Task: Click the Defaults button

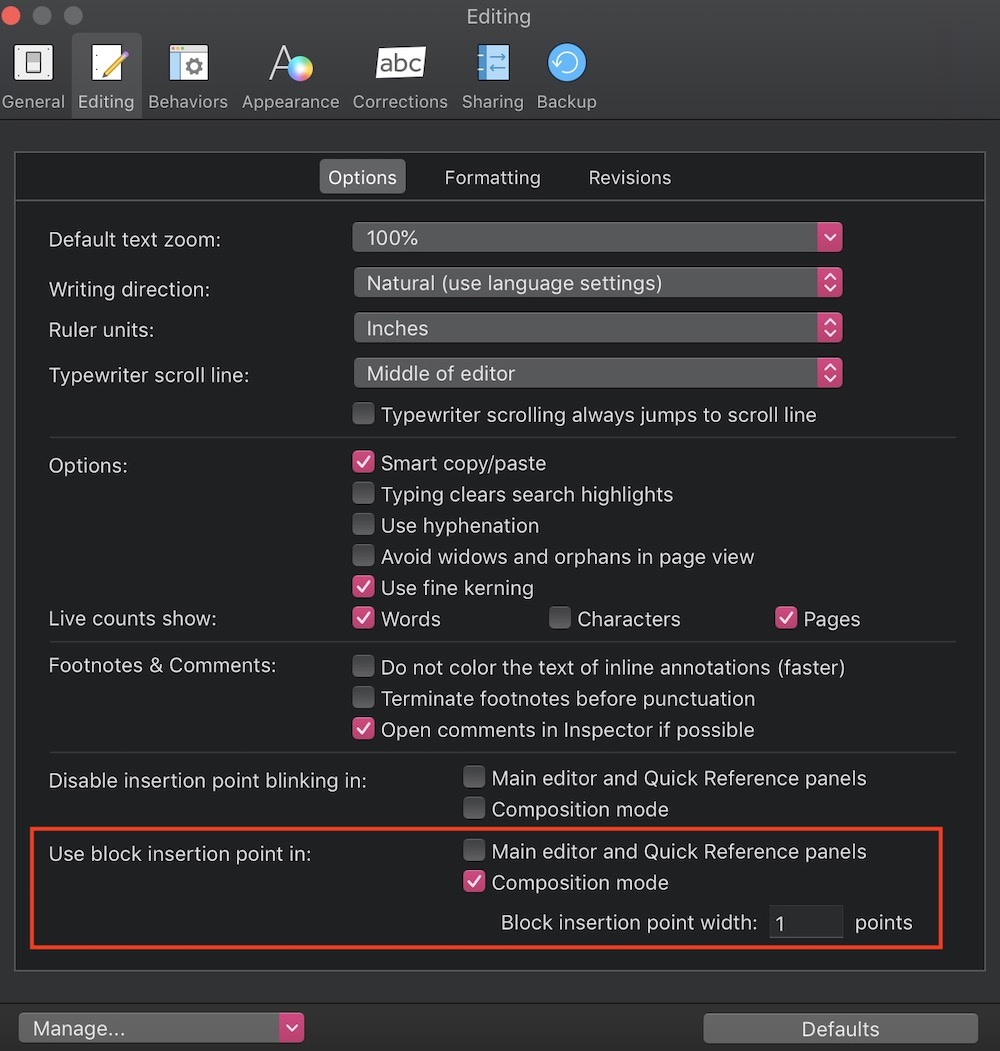Action: coord(840,1028)
